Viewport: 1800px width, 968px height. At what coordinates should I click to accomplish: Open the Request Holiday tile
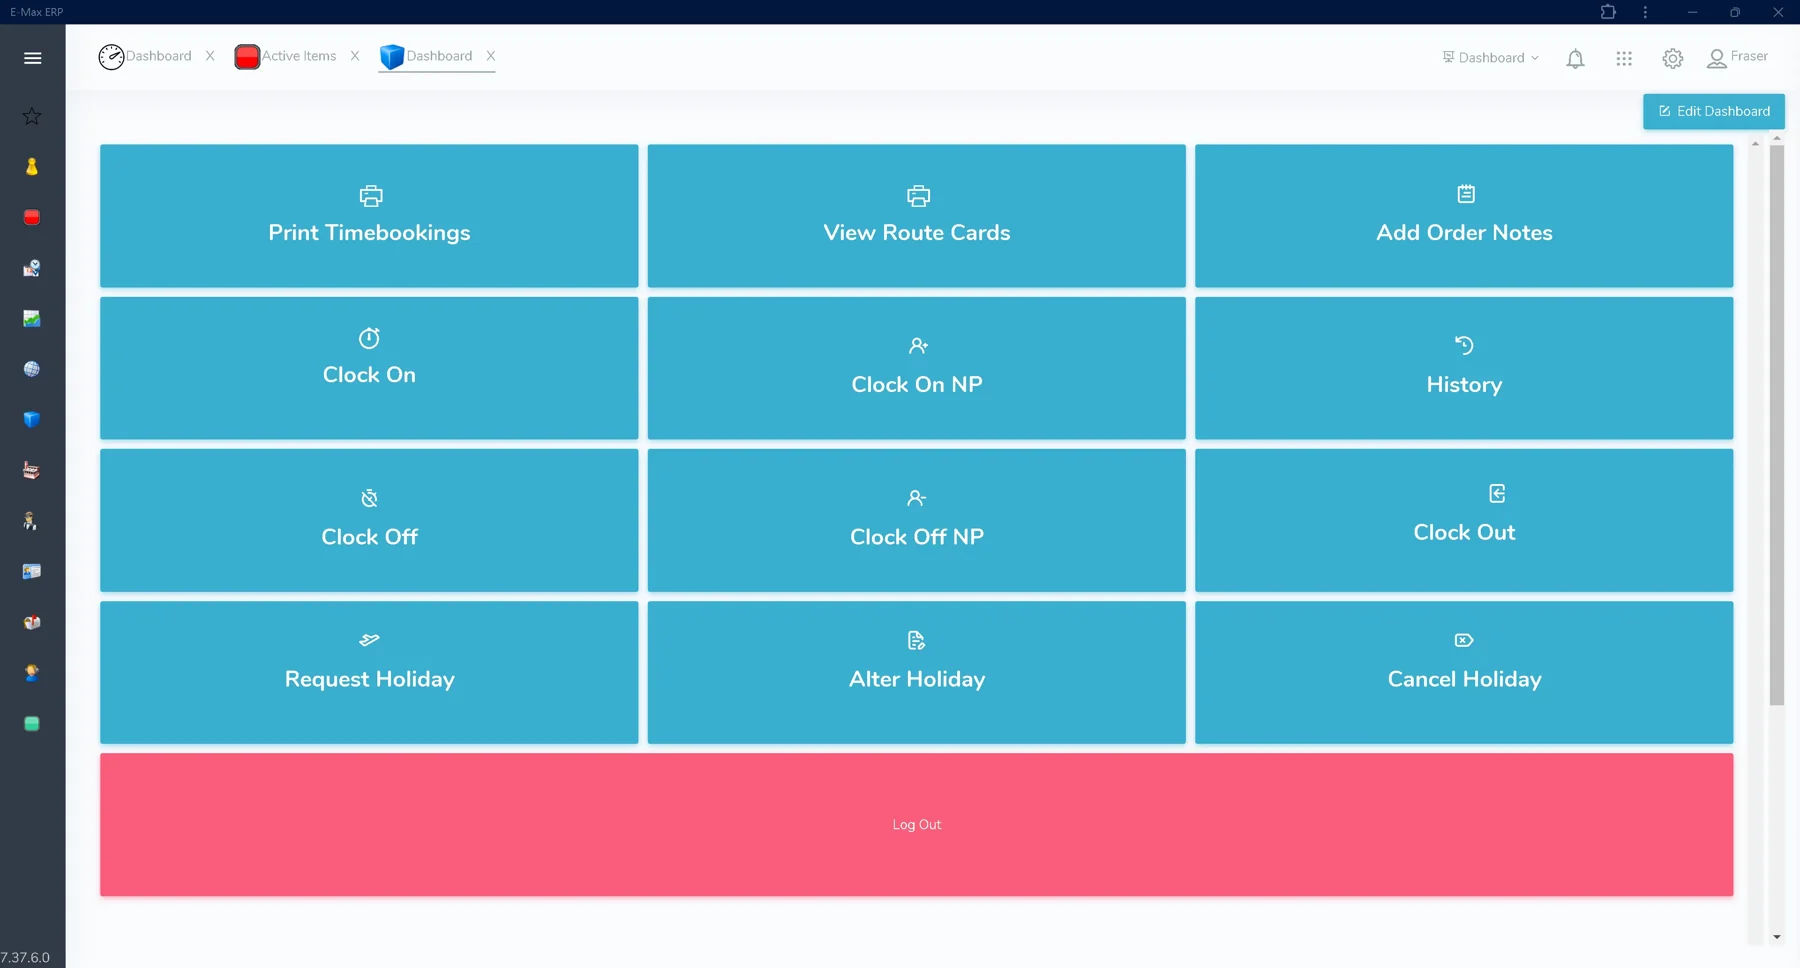(369, 672)
